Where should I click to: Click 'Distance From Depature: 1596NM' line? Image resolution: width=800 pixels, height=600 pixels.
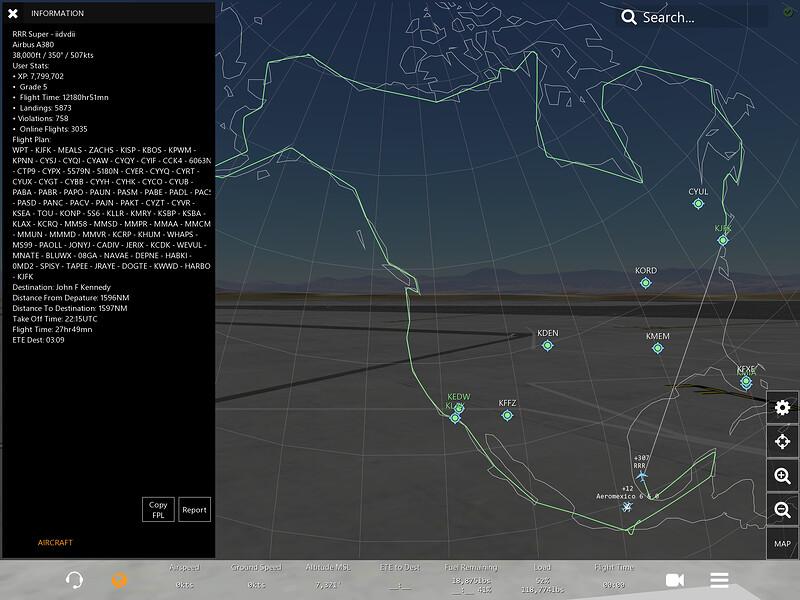point(70,297)
